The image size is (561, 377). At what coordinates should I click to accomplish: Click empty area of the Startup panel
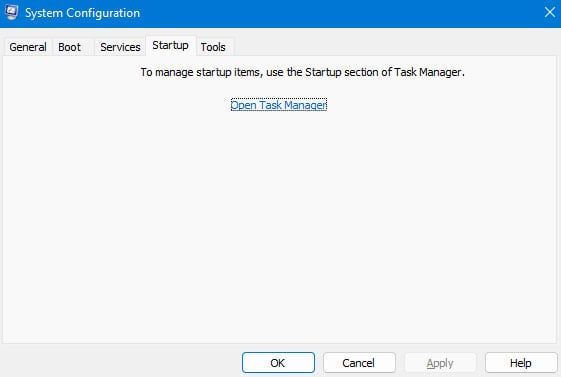[x=279, y=222]
